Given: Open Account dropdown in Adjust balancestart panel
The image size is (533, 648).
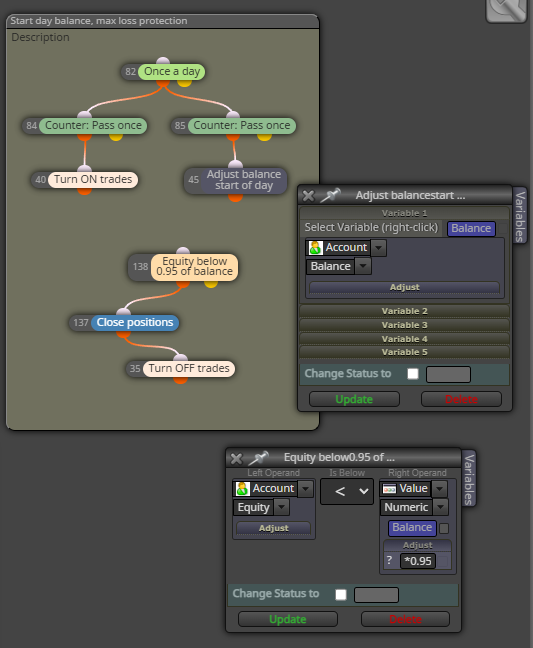Looking at the screenshot, I should click(x=378, y=248).
